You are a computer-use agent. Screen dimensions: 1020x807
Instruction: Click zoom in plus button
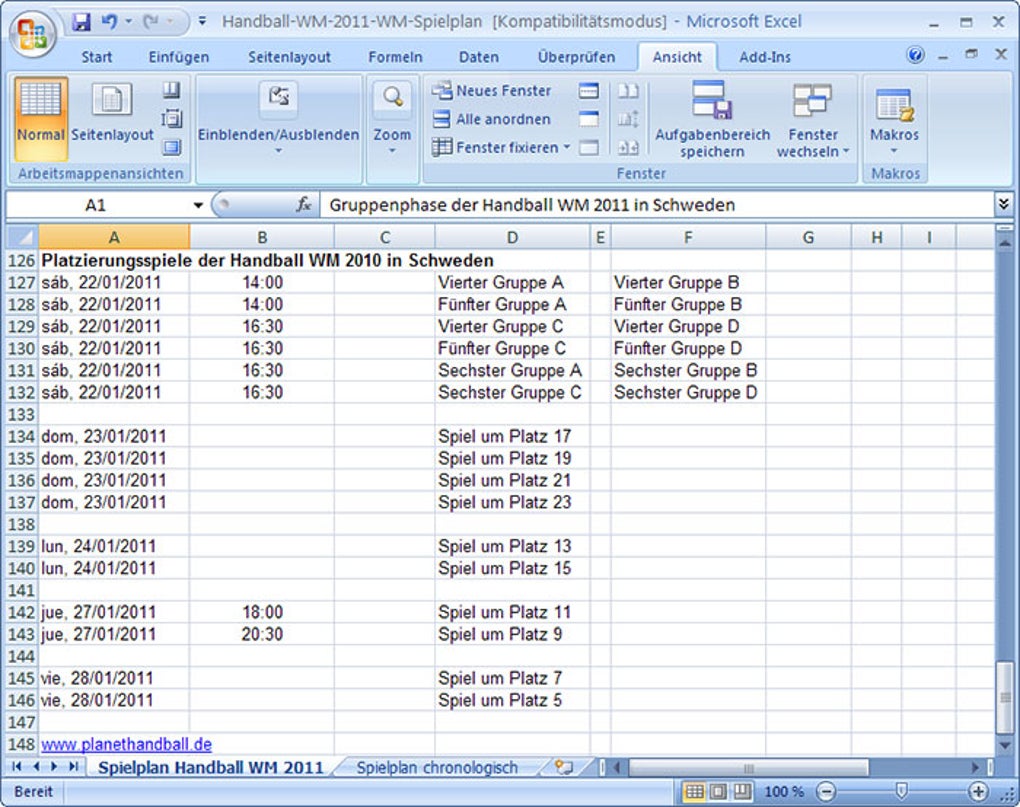tap(978, 791)
